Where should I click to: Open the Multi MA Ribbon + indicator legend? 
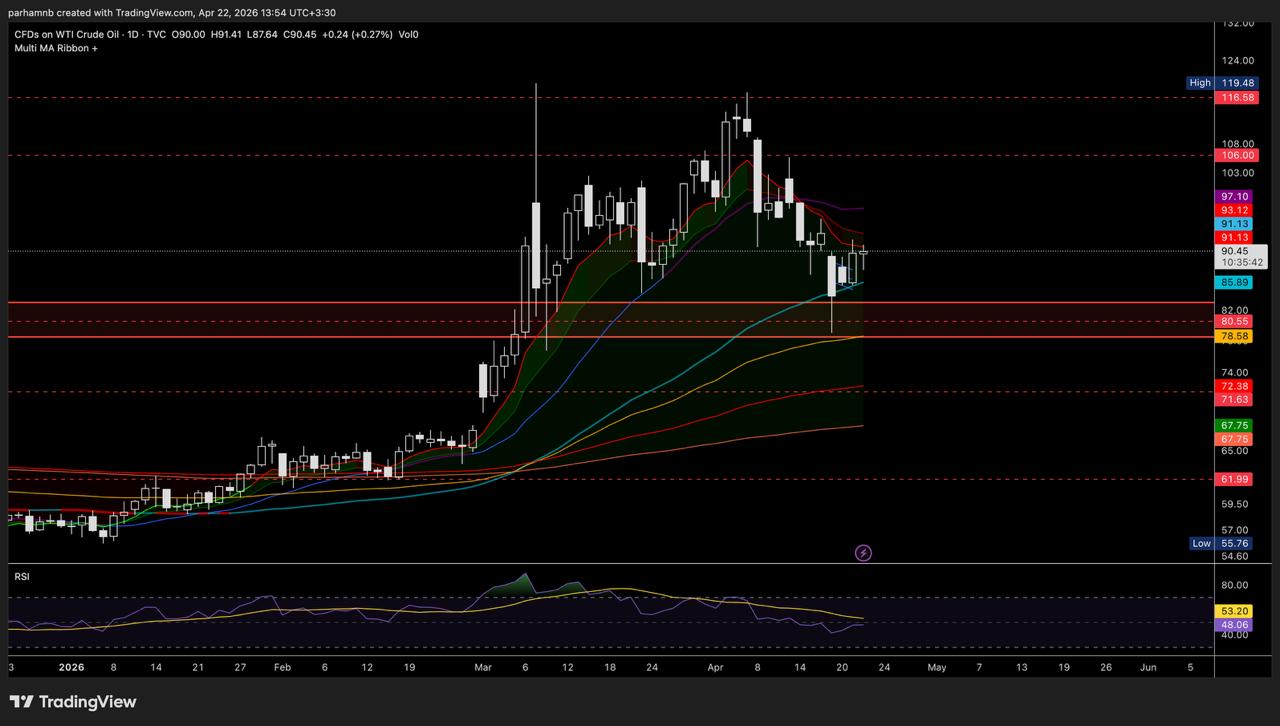point(56,48)
